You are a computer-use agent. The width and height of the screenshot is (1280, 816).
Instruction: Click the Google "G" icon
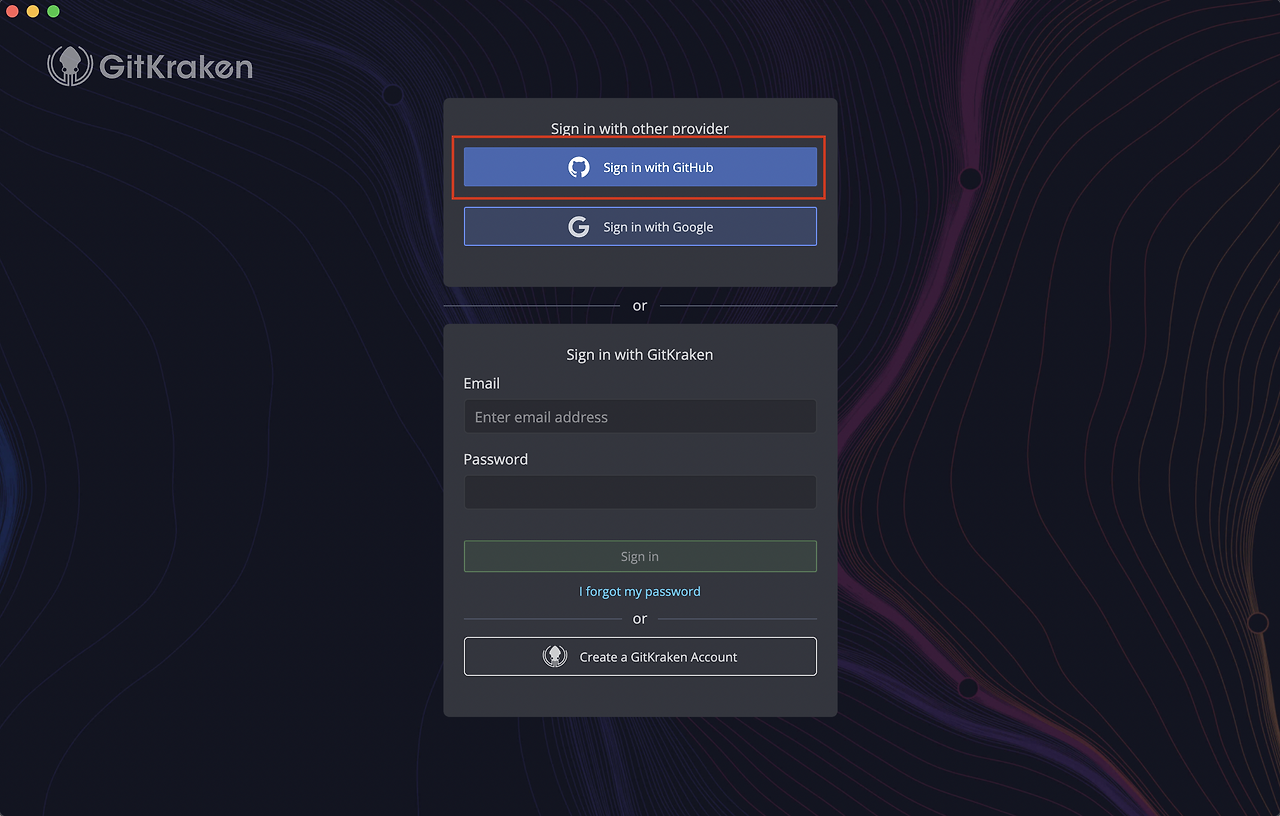(578, 226)
